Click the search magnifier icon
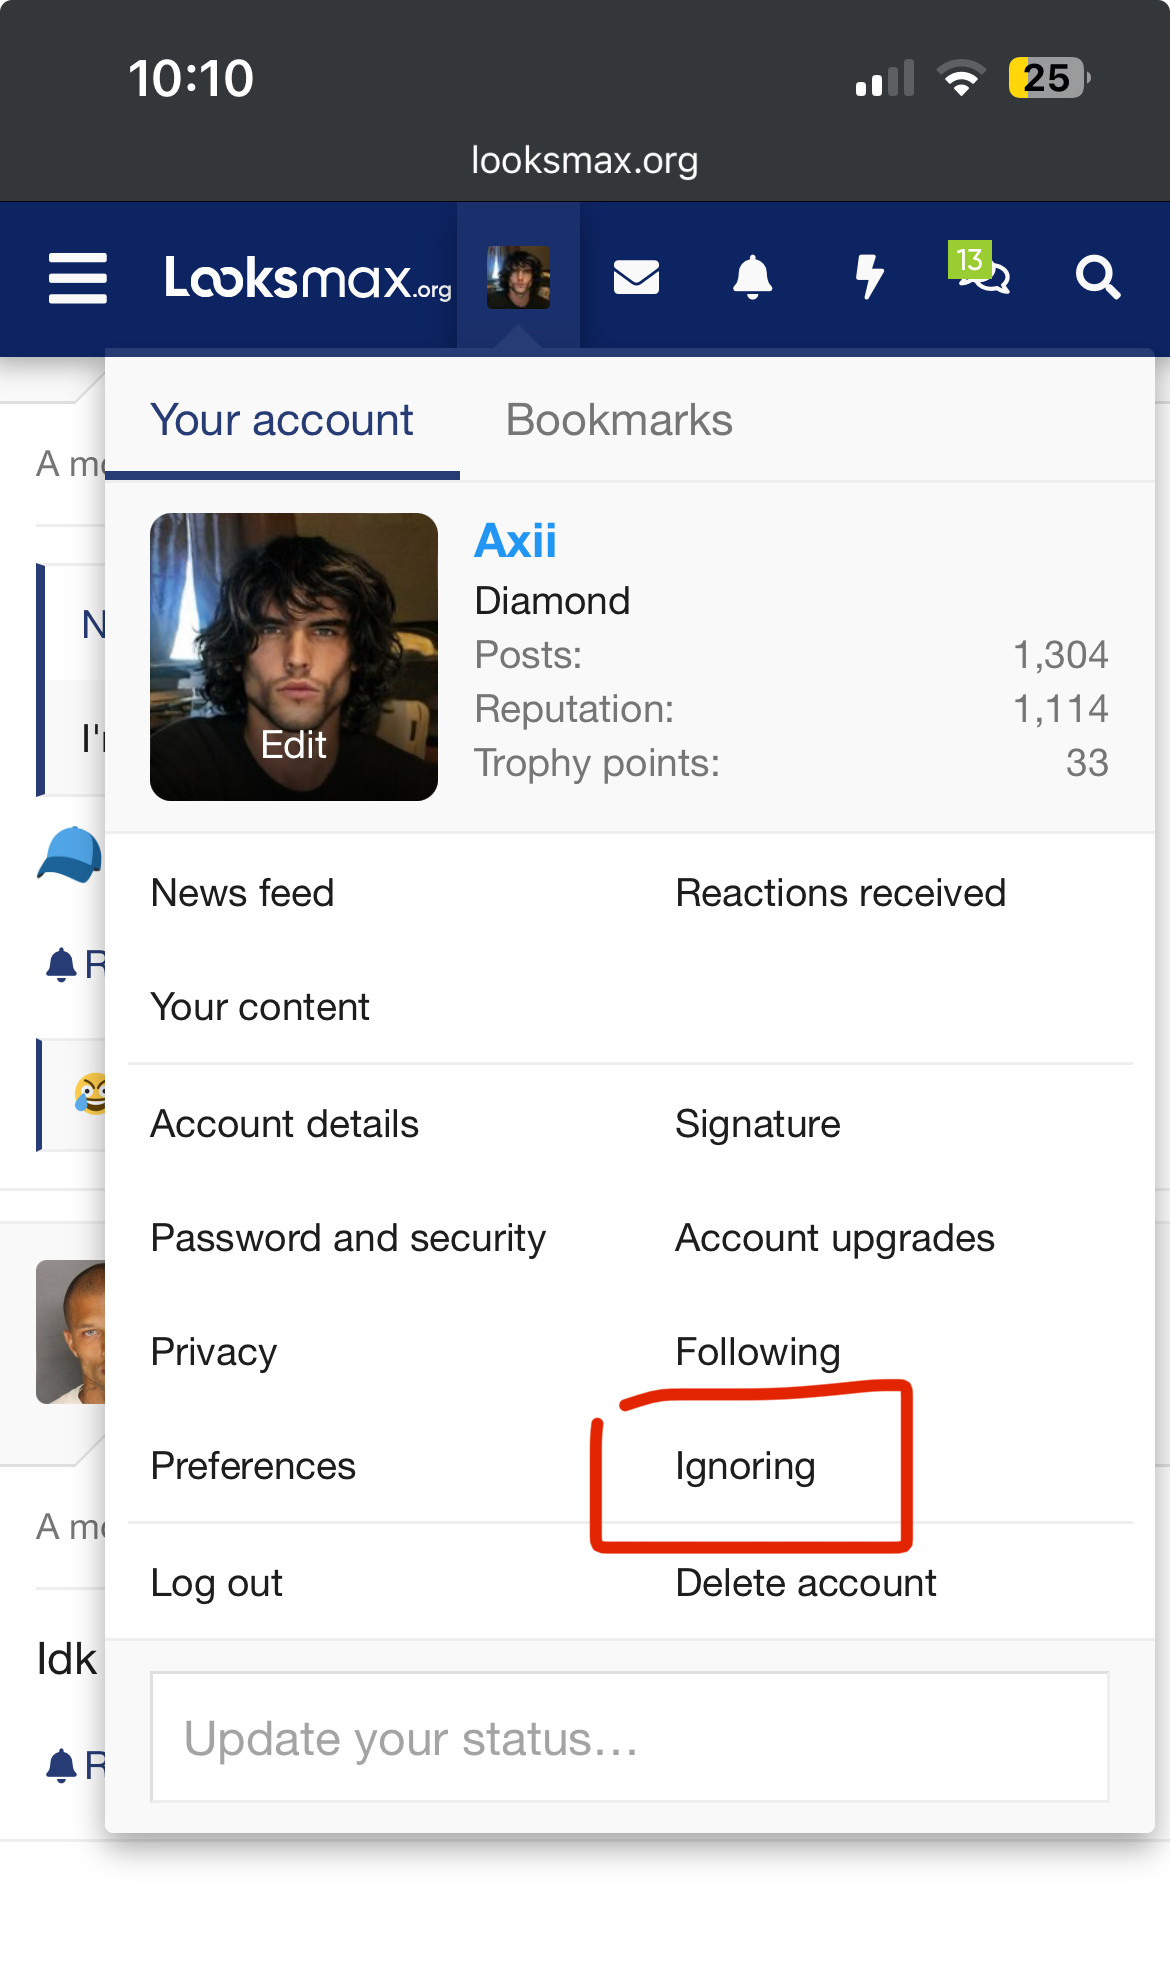The image size is (1170, 1961). click(x=1097, y=277)
